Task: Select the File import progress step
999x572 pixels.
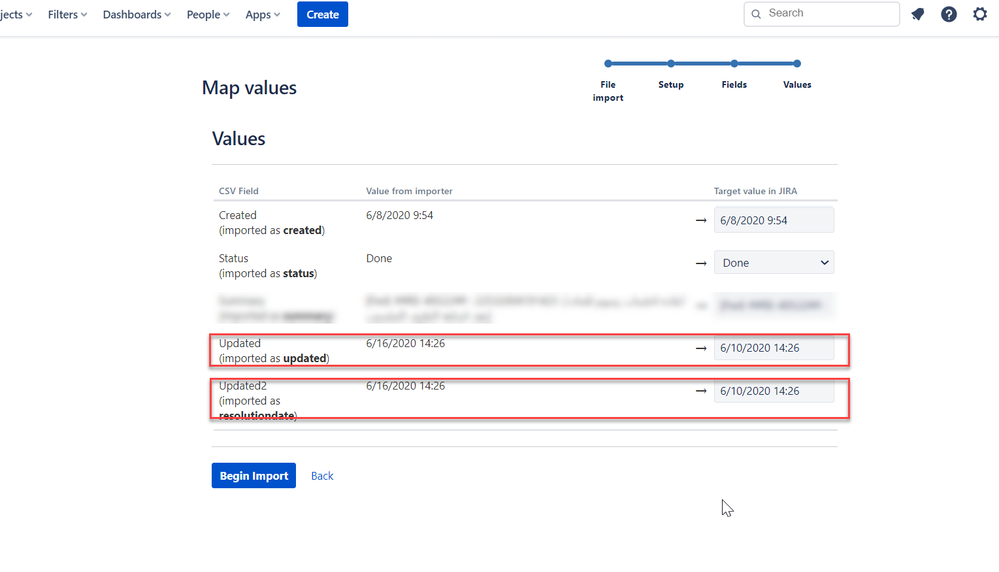Action: click(x=608, y=82)
